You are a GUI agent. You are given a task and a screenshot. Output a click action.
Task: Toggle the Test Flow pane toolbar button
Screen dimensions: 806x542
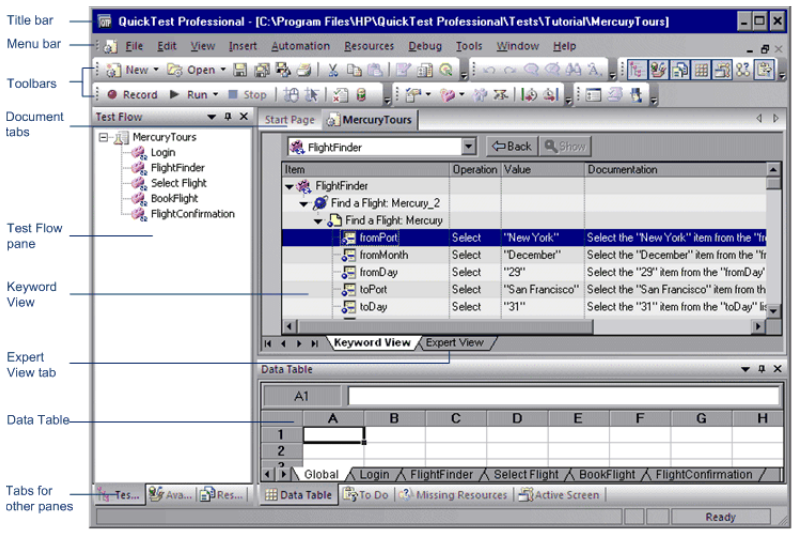coord(636,69)
